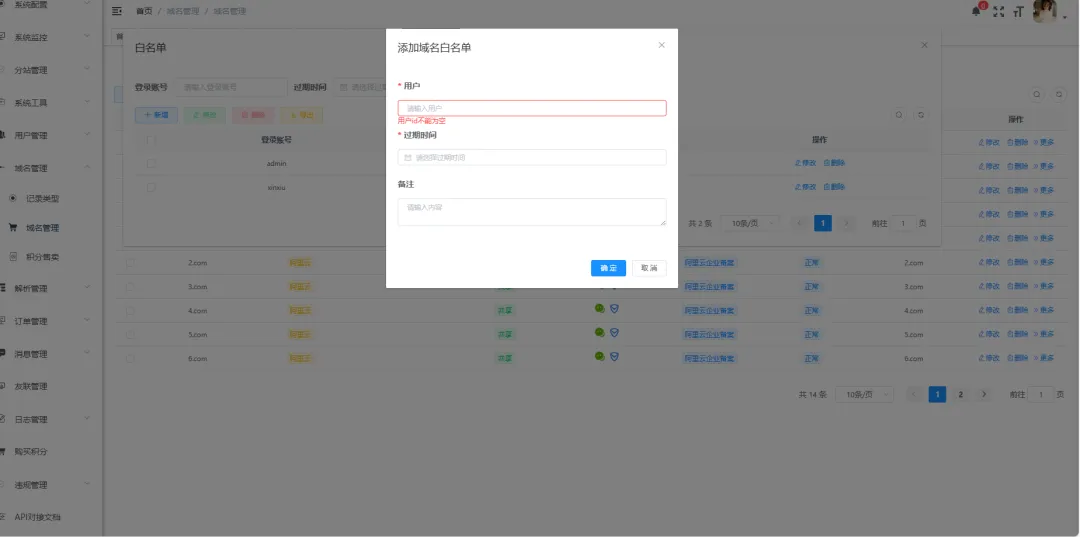This screenshot has height=537, width=1080.
Task: Click the font size icon in header
Action: 1018,11
